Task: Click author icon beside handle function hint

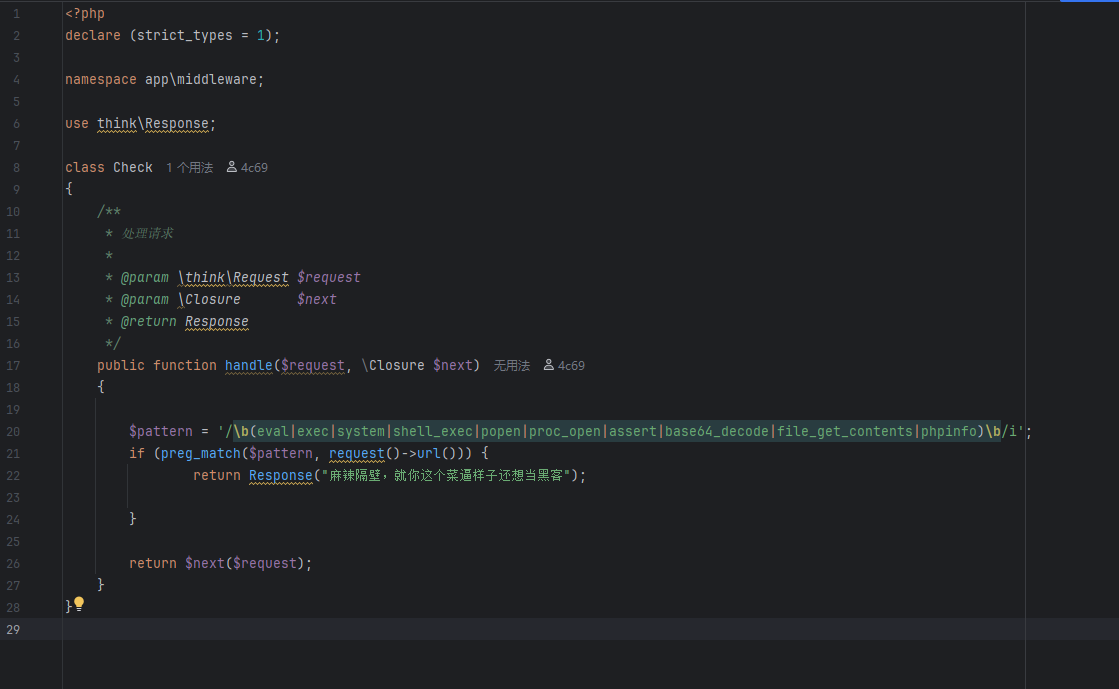Action: pos(549,366)
